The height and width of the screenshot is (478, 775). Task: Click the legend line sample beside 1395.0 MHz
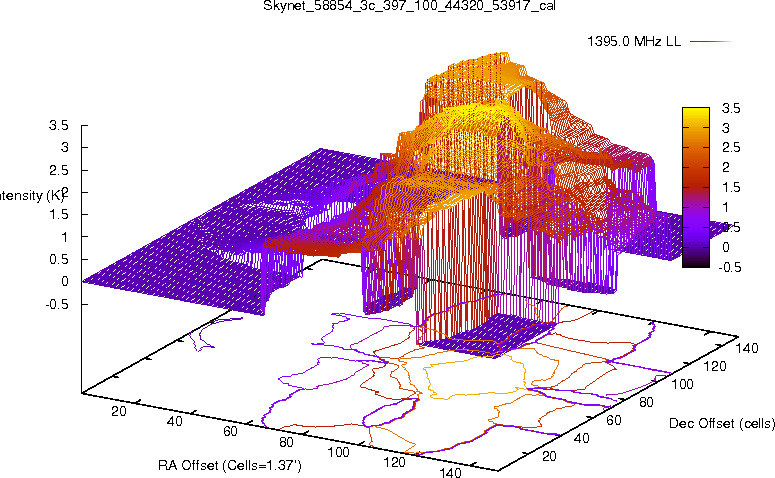click(710, 42)
